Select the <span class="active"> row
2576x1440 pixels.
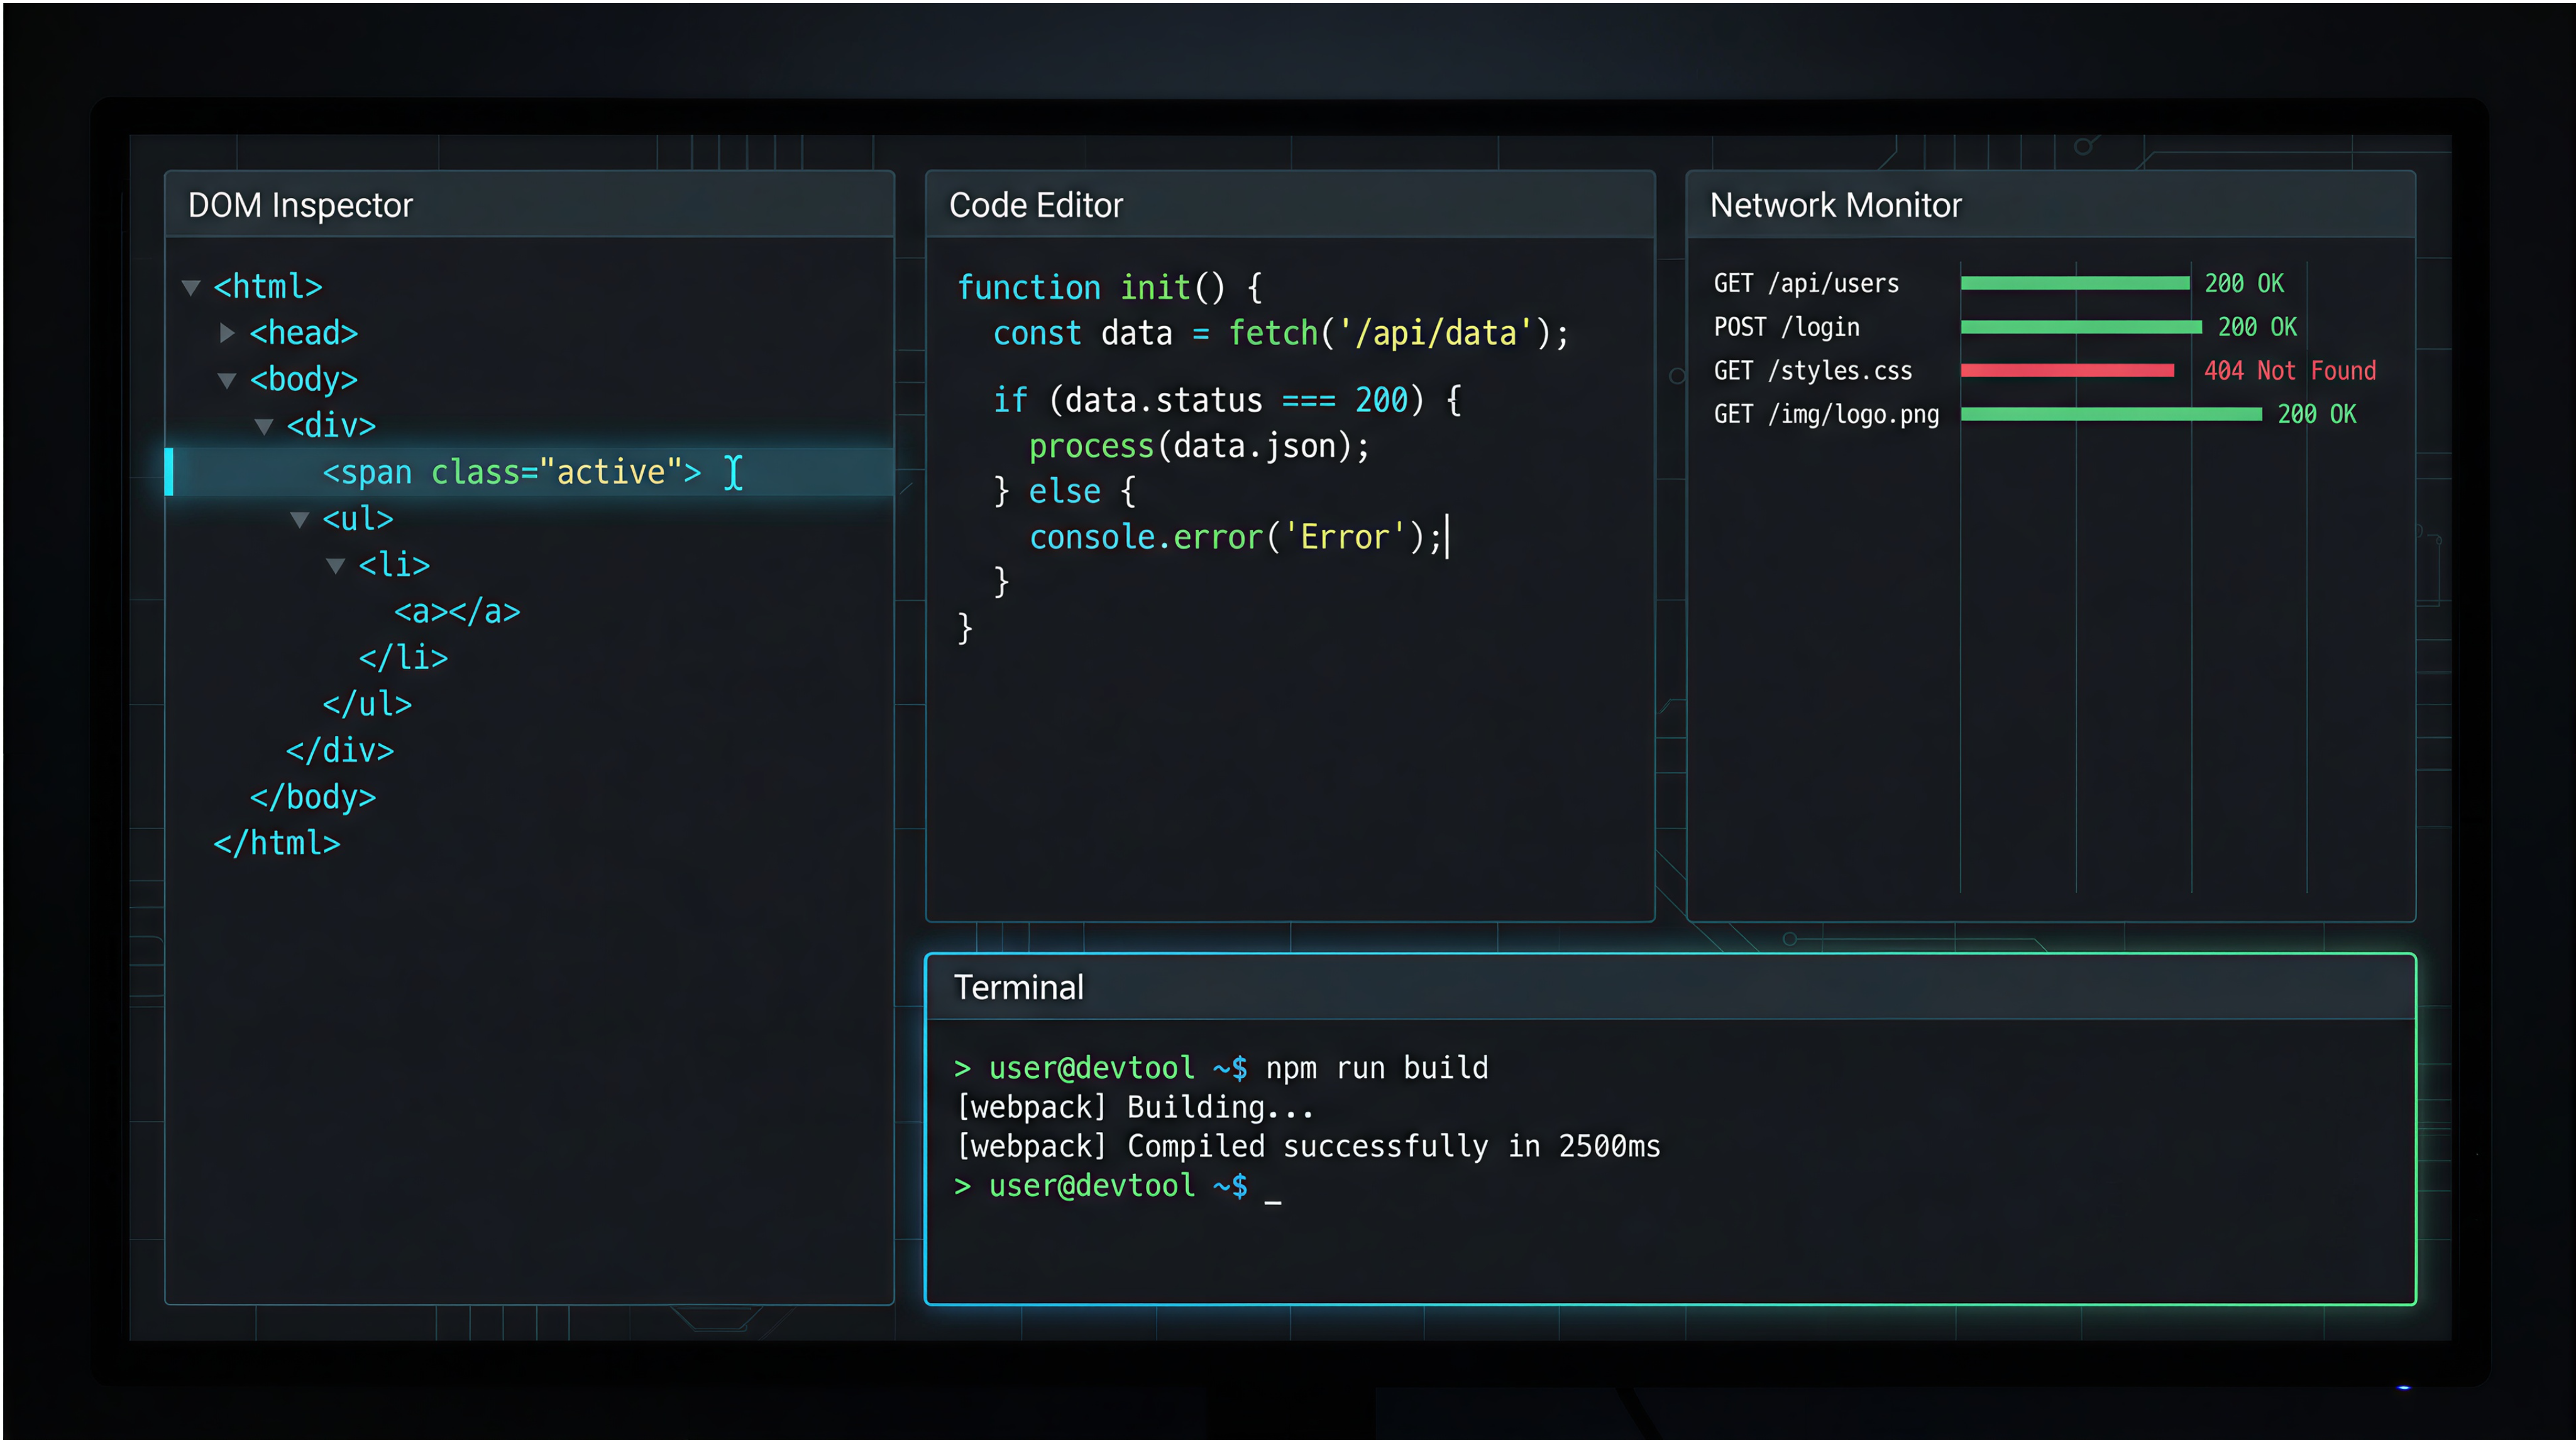click(529, 472)
